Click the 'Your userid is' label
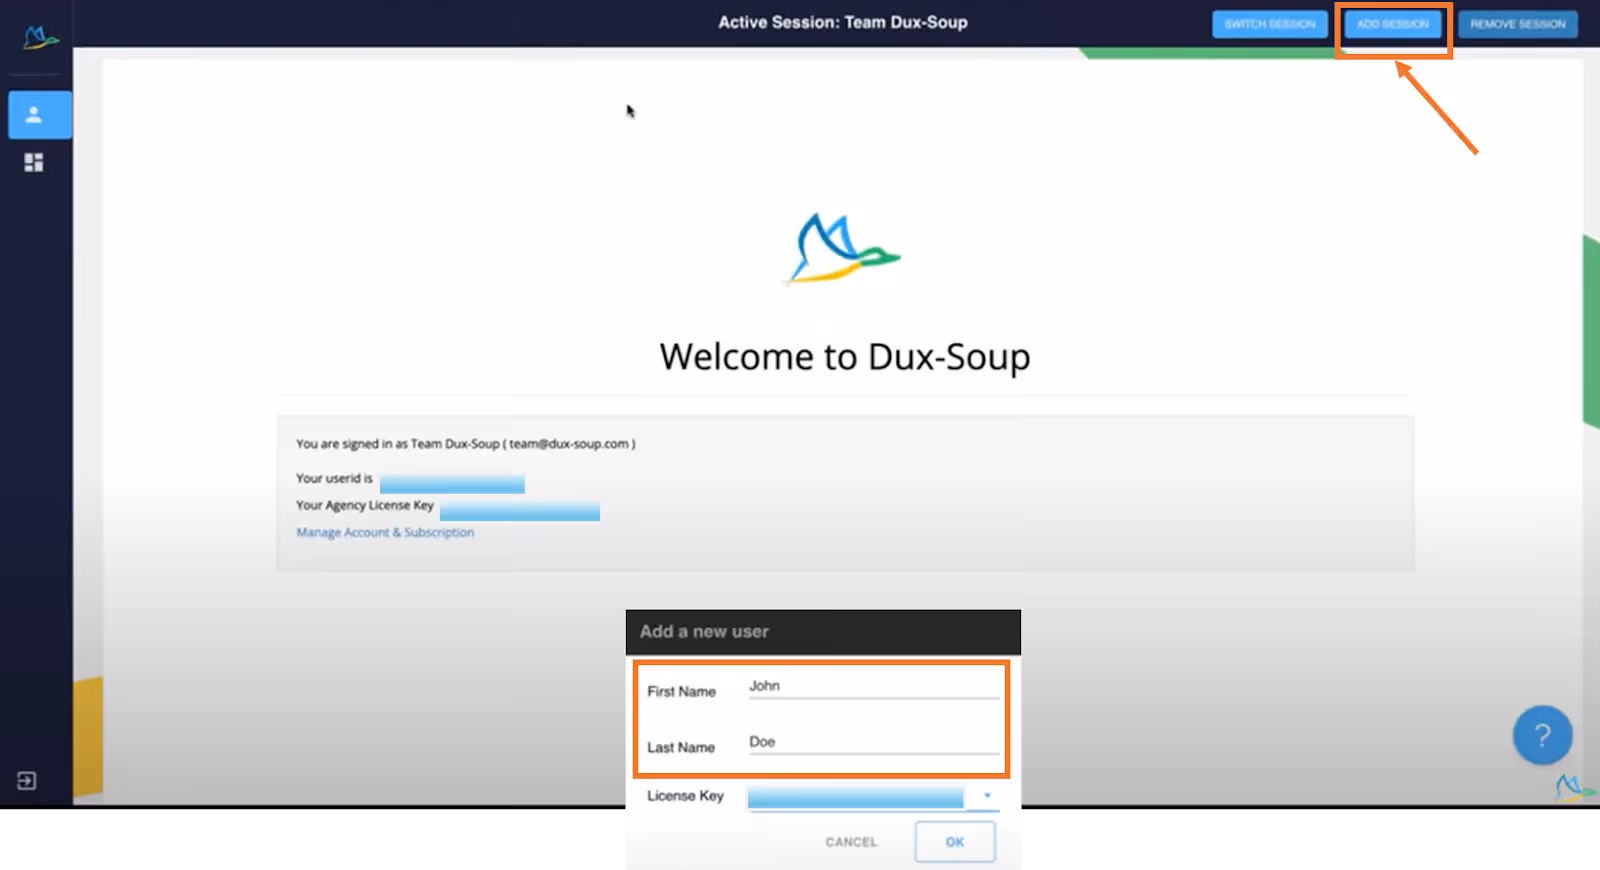1600x870 pixels. 334,478
